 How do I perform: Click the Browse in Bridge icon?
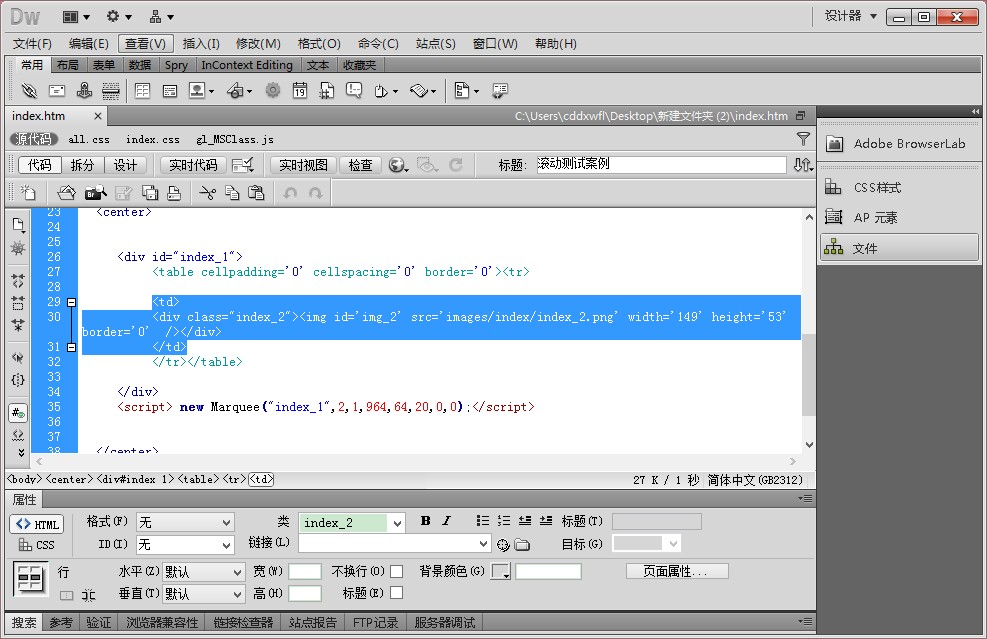click(x=96, y=193)
